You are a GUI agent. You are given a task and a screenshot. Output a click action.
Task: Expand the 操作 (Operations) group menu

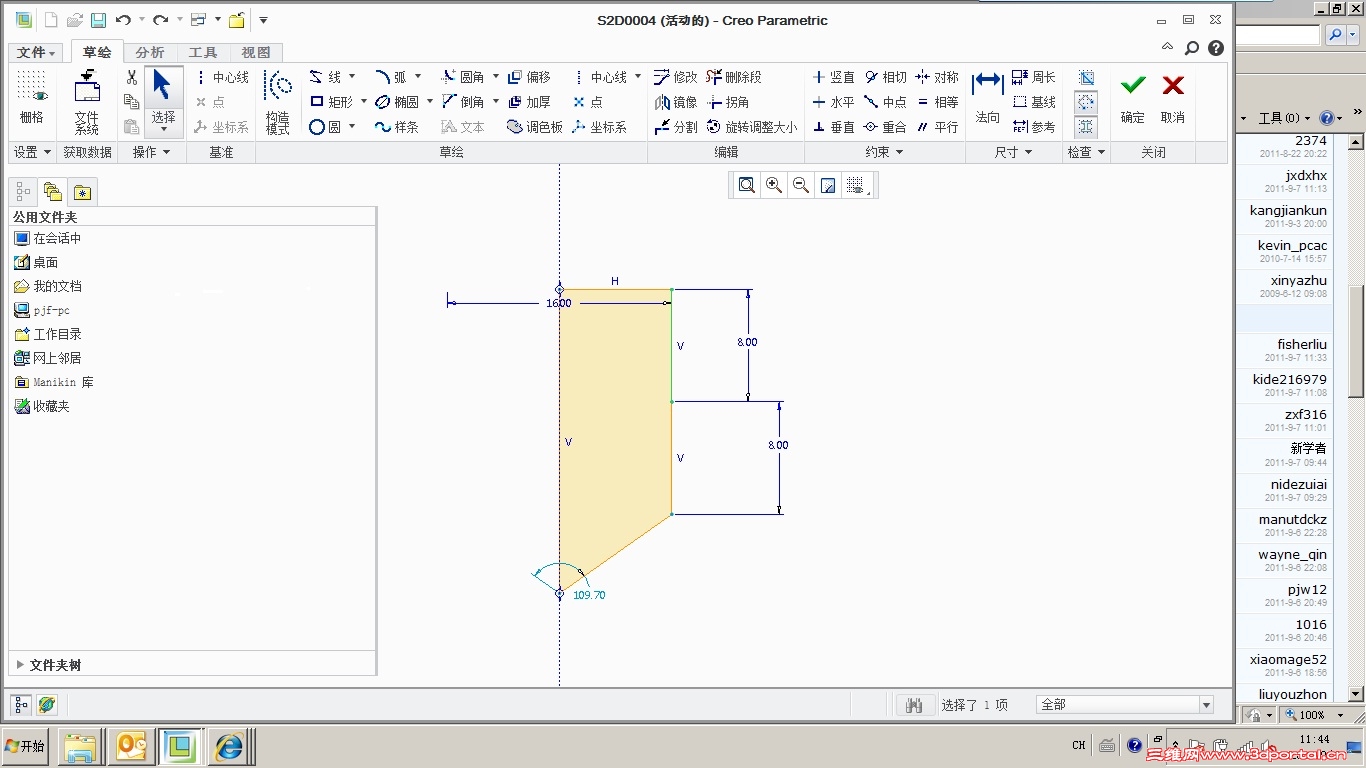[x=152, y=152]
